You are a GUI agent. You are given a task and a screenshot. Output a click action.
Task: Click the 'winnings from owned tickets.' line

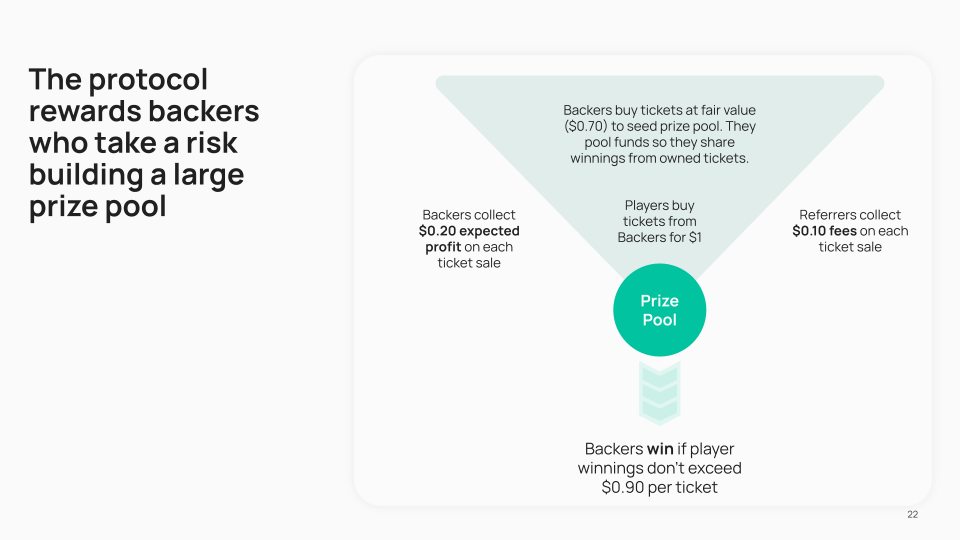(659, 158)
